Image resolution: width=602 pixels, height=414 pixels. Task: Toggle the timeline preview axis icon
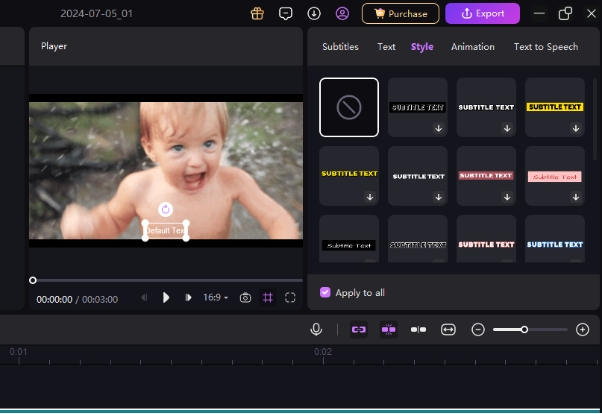click(x=418, y=330)
